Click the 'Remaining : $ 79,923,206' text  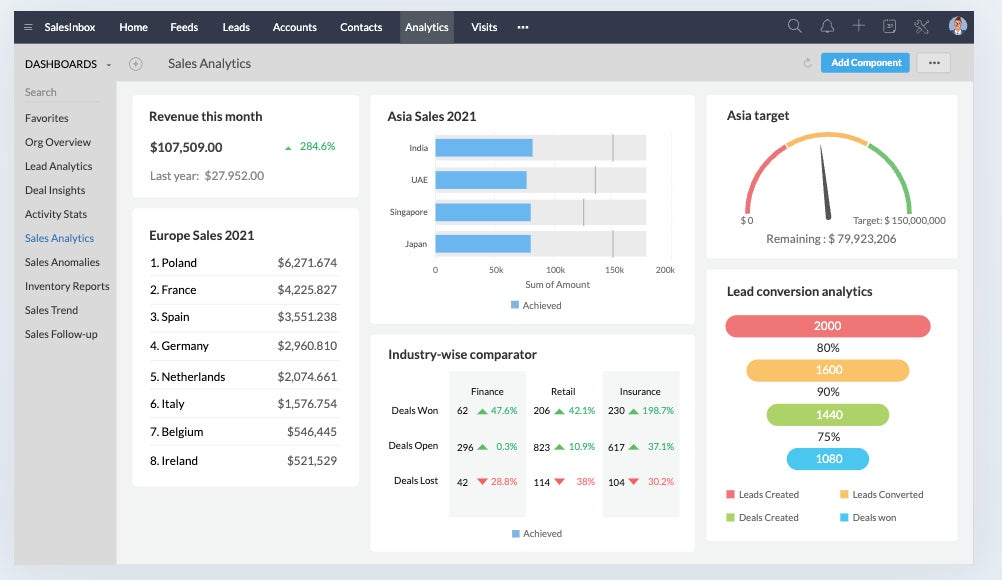[x=831, y=239]
